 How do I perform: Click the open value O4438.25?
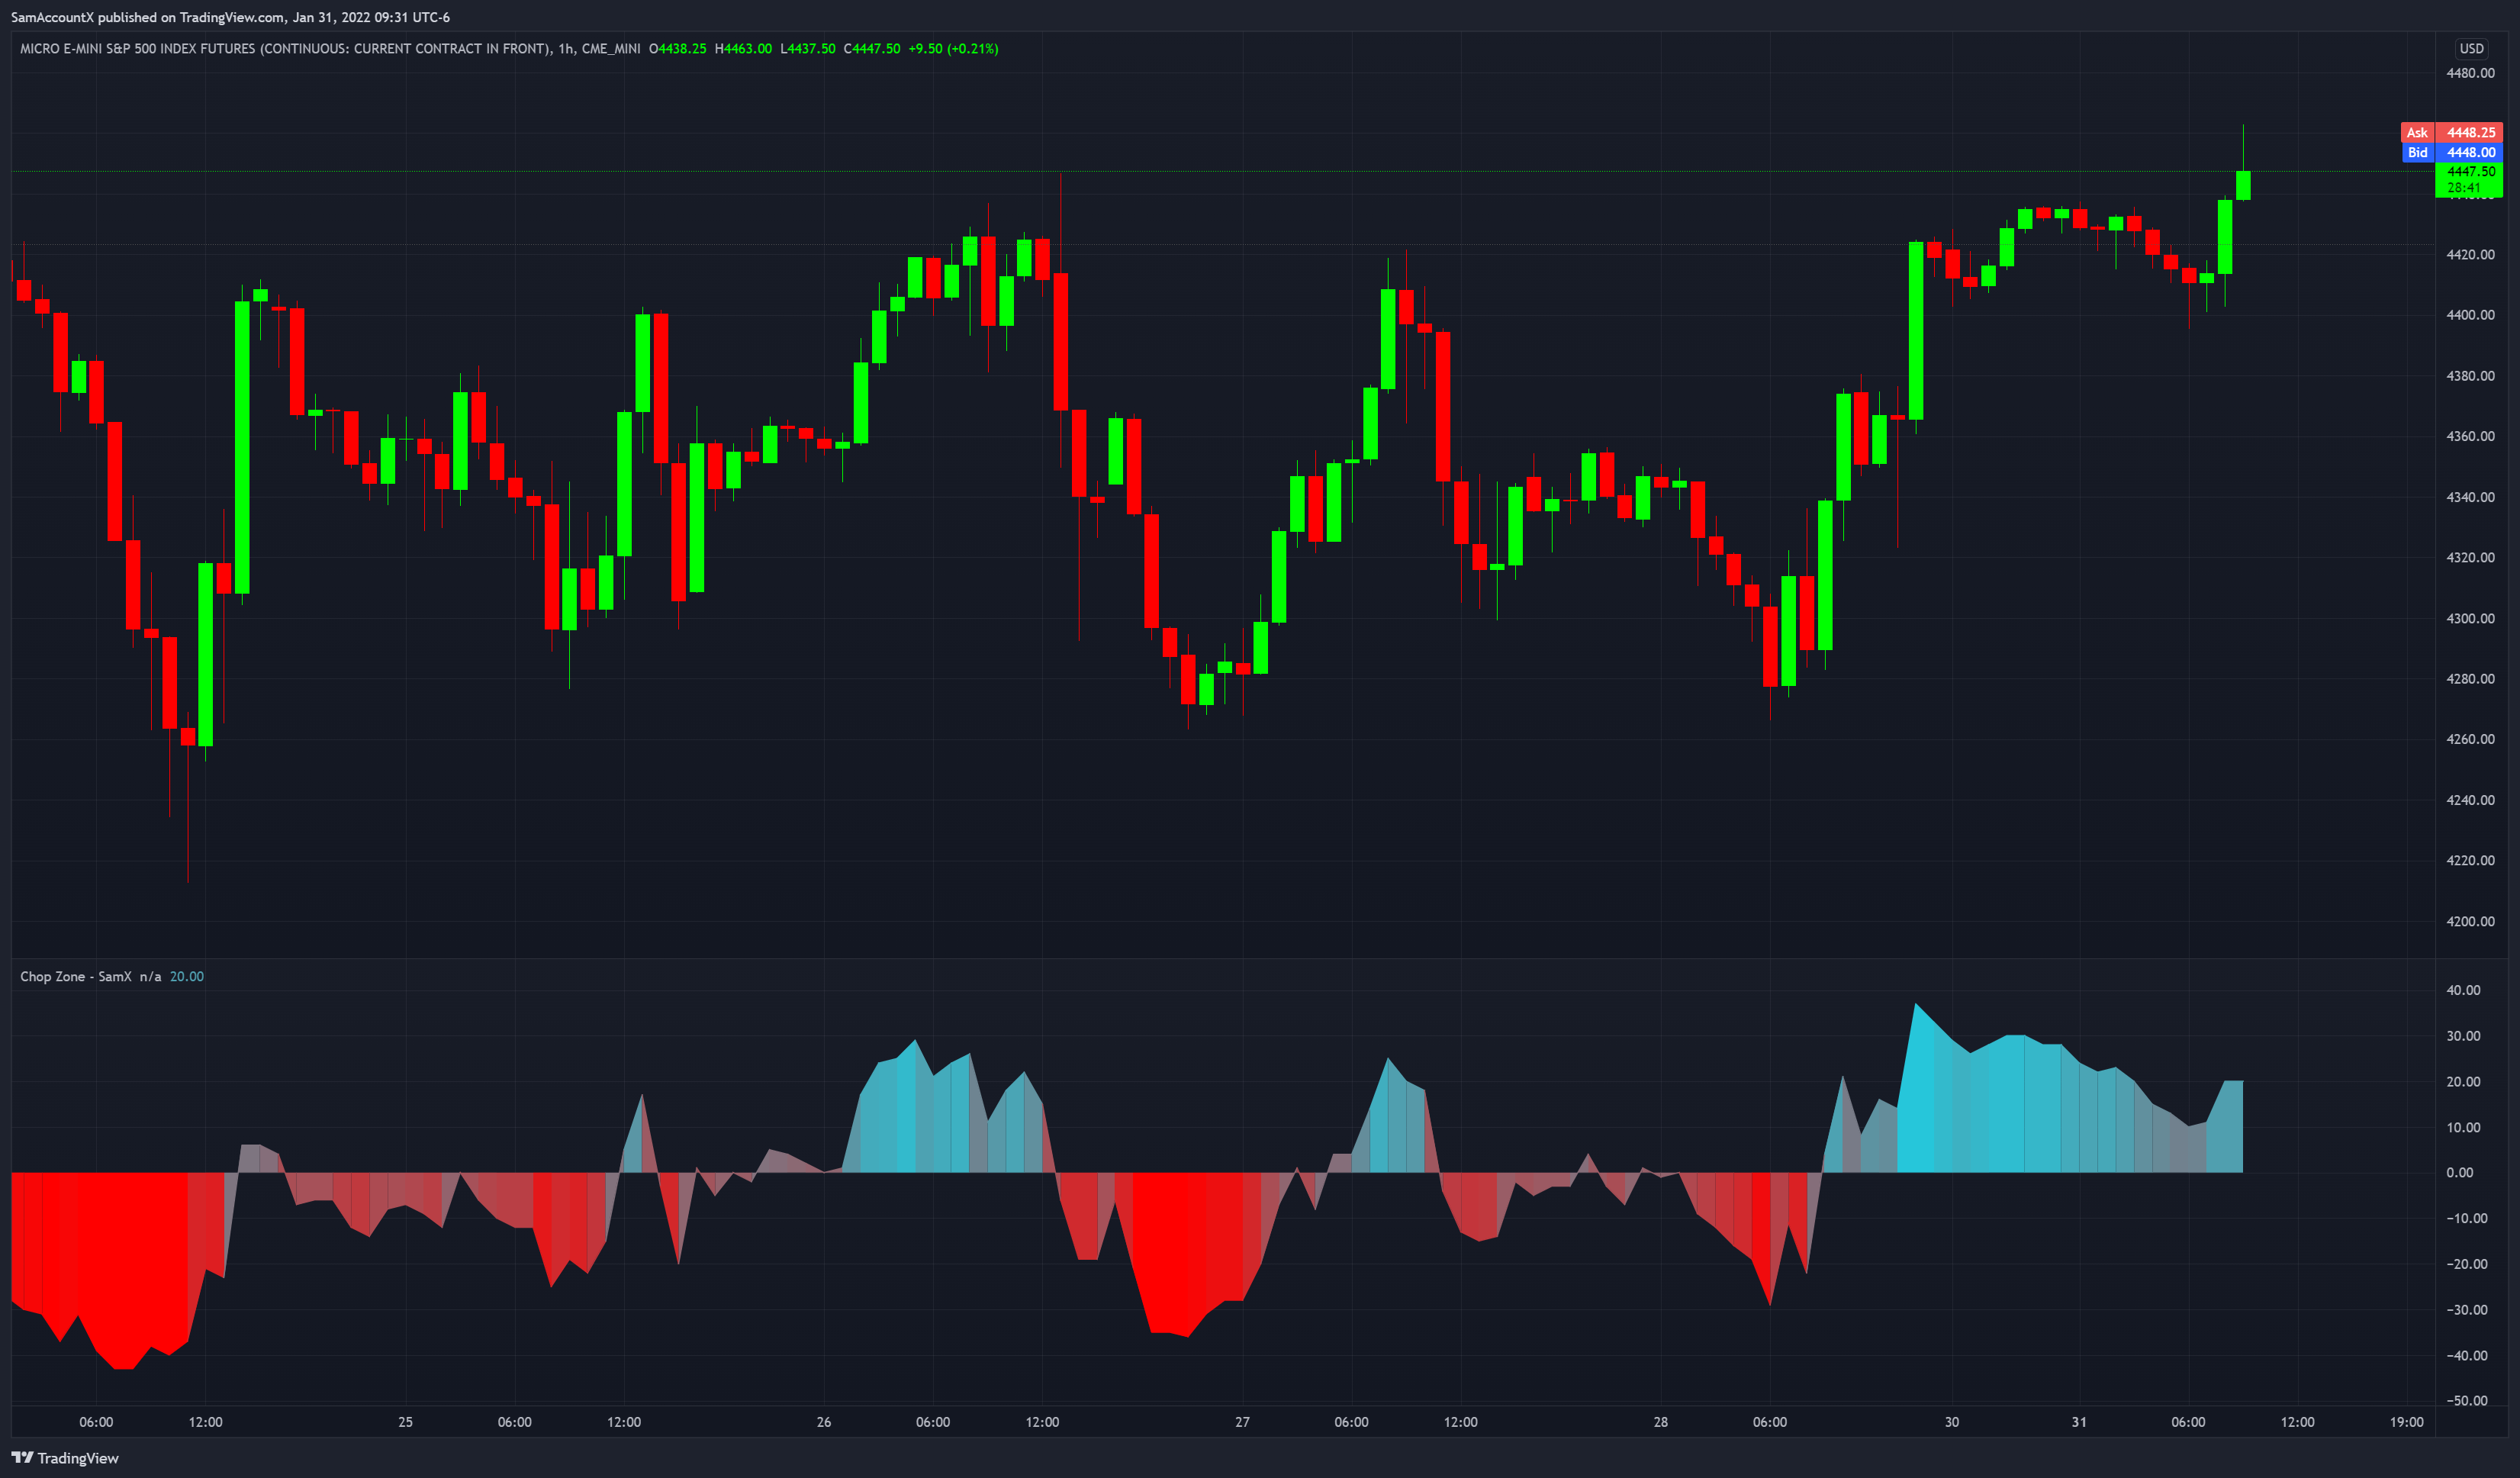677,48
